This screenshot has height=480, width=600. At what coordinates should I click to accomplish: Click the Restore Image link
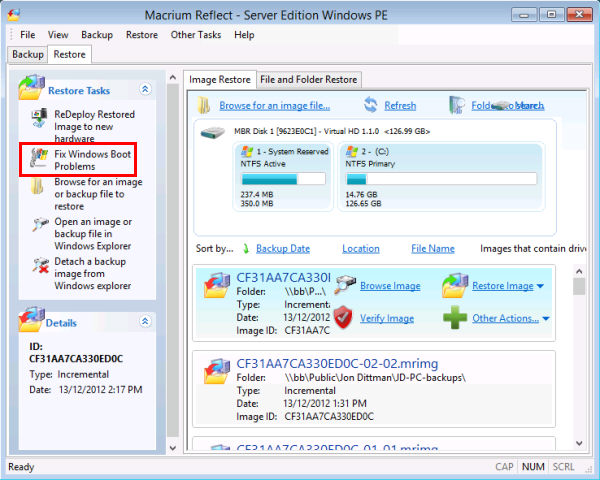[502, 286]
